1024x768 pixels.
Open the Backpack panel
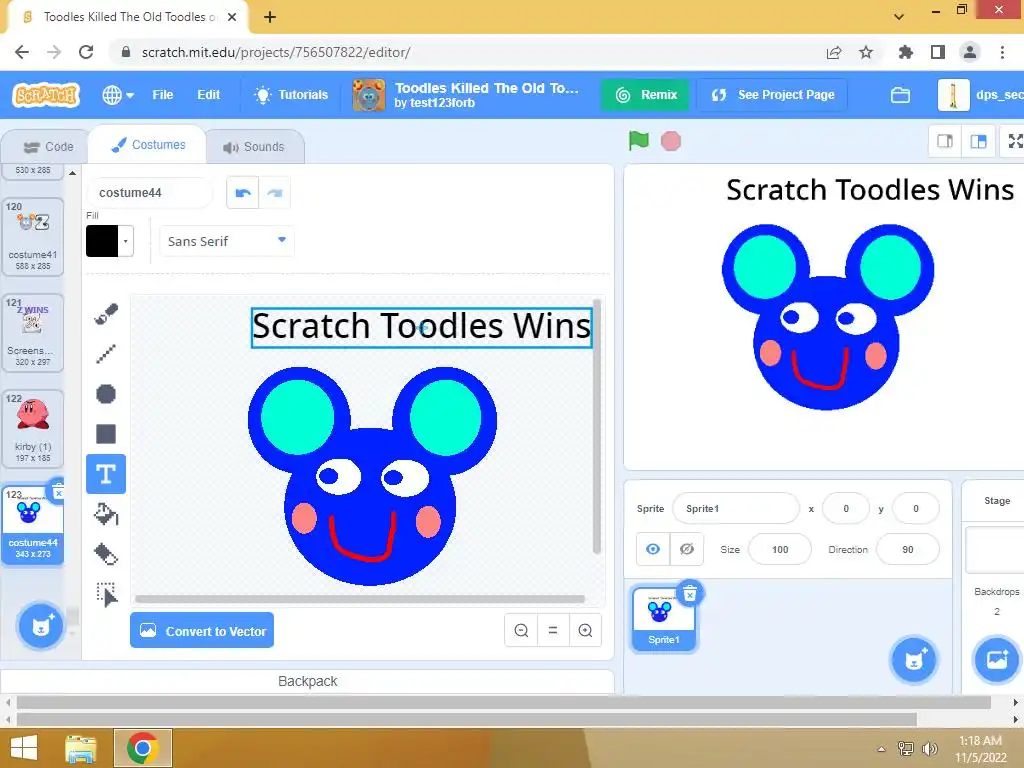(x=308, y=681)
